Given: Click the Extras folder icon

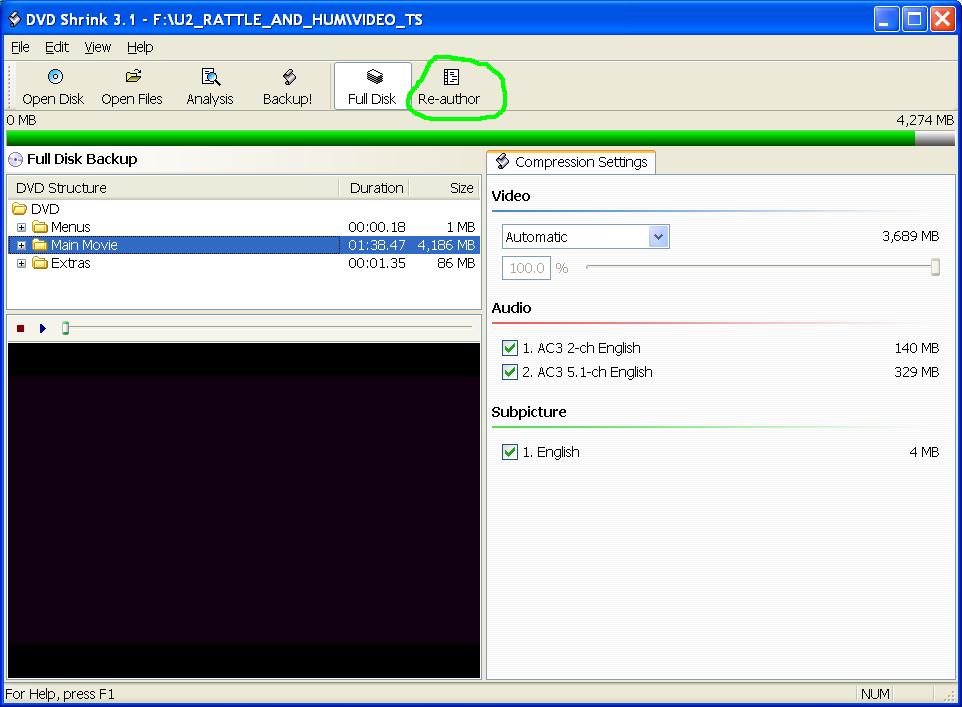Looking at the screenshot, I should 40,263.
